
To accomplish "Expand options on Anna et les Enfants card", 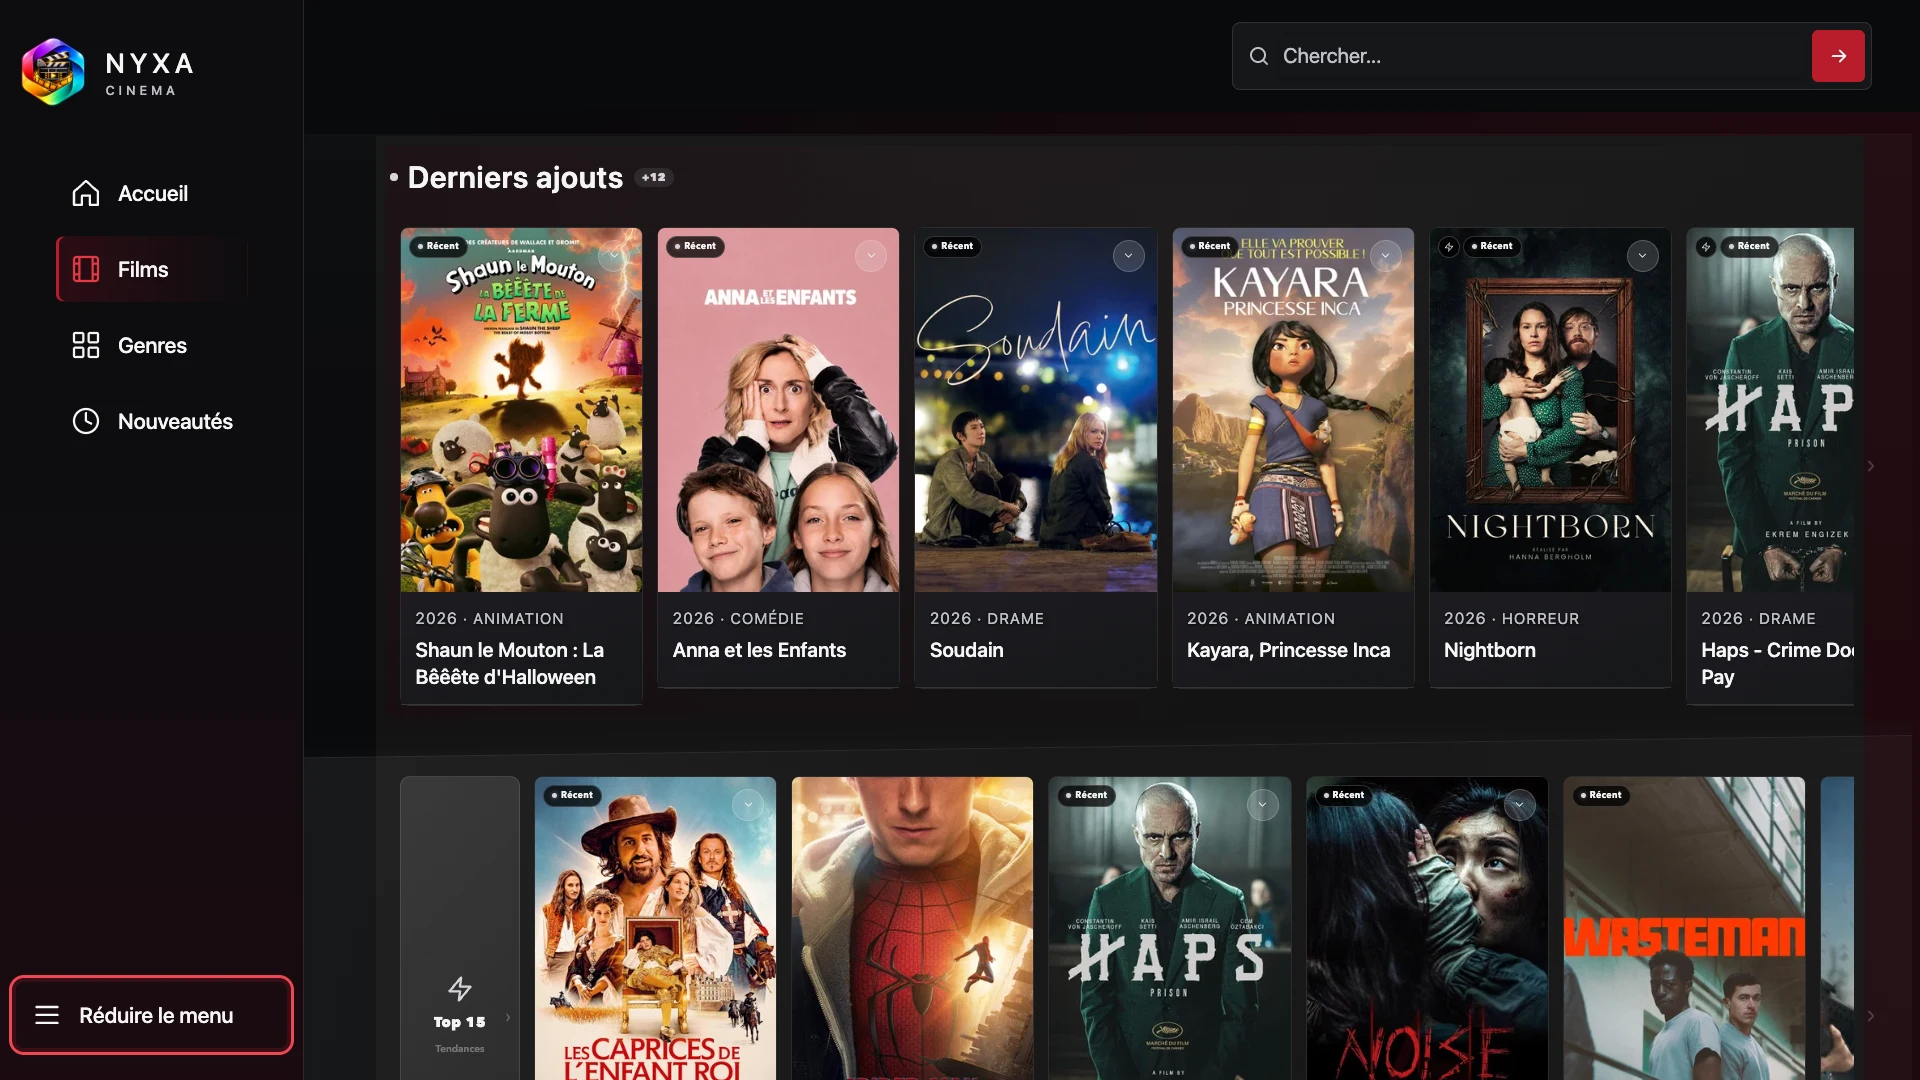I will click(871, 256).
